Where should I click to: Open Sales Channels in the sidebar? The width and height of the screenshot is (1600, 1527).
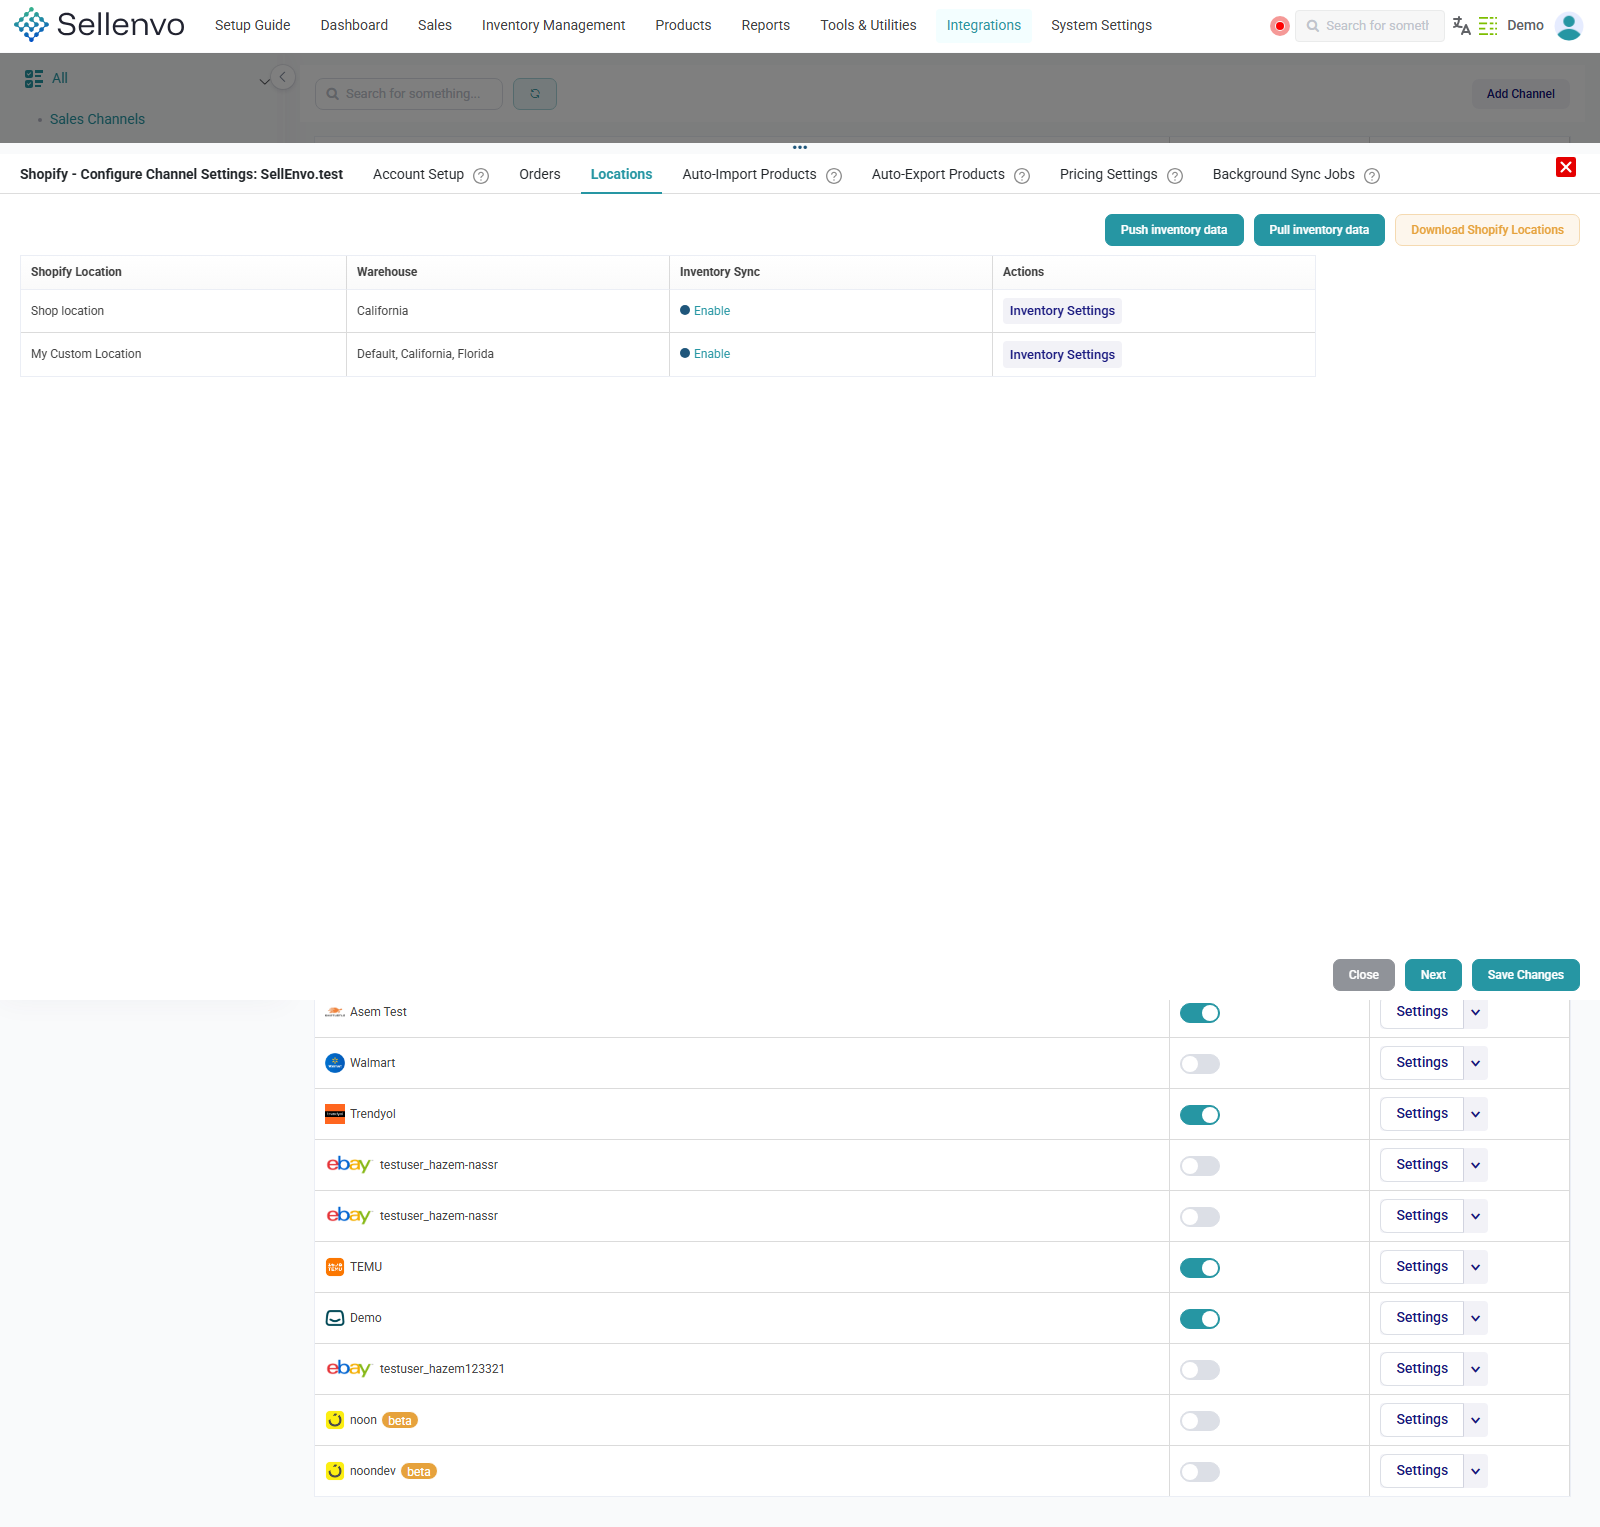[97, 119]
